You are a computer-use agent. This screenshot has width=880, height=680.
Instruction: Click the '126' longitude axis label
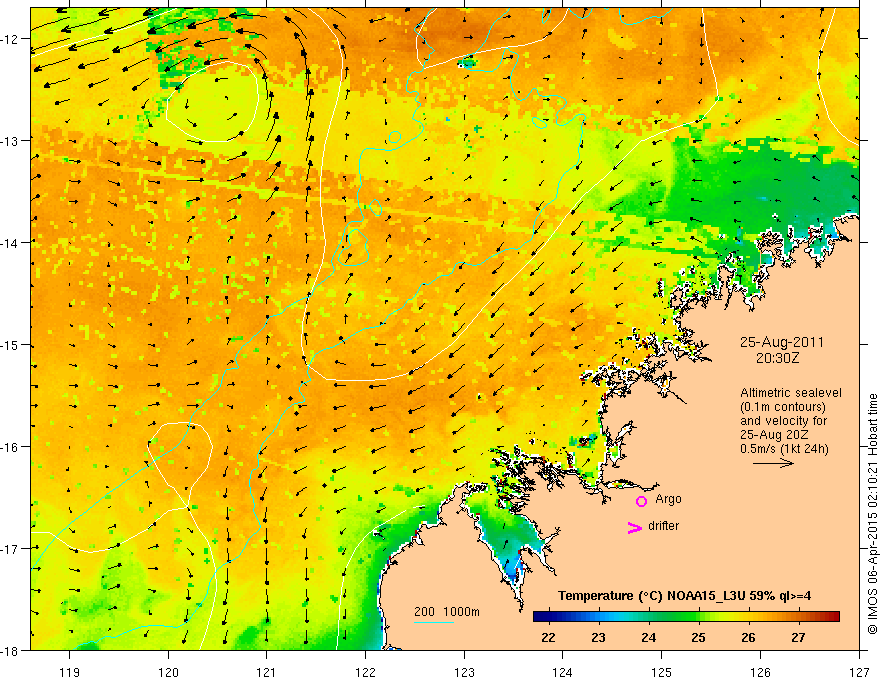(x=760, y=672)
